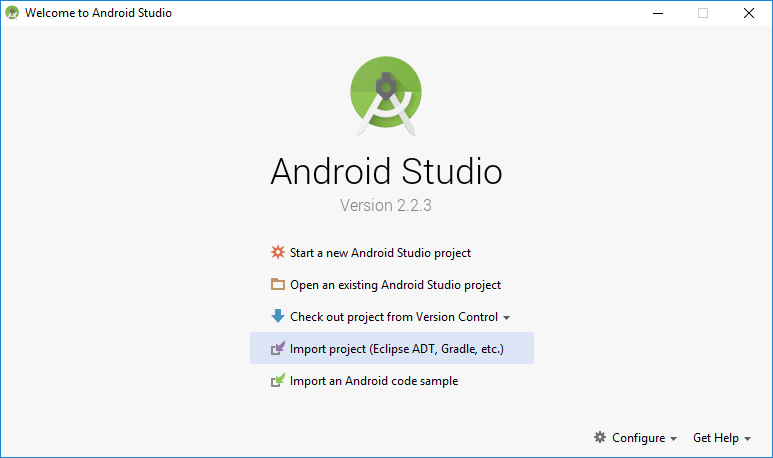Click the blue download arrow Version Control icon
Viewport: 773px width, 458px height.
[278, 316]
